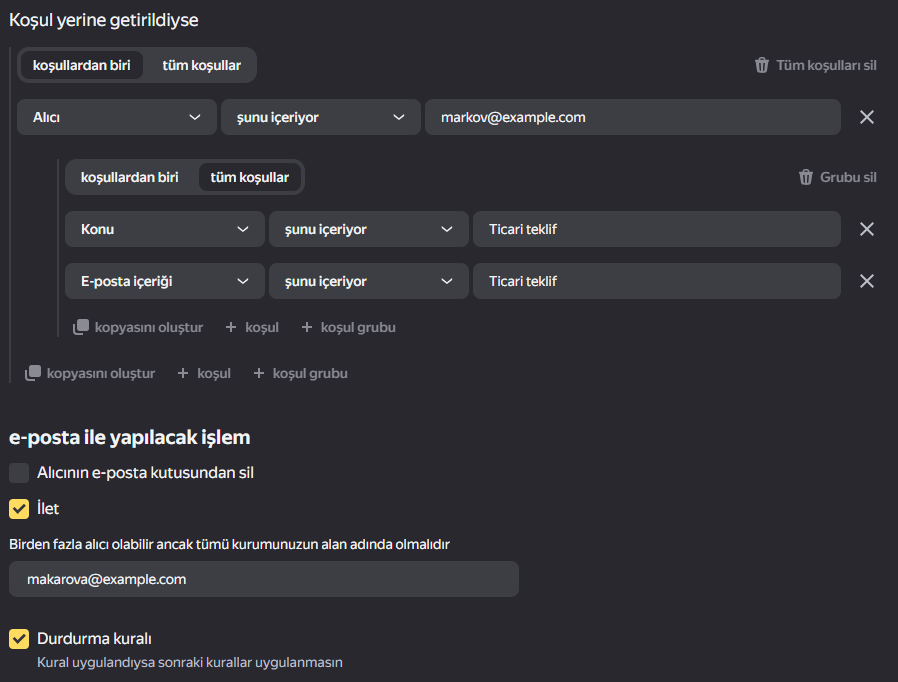
Task: Click the makarova@example.com forwarding address field
Action: (x=264, y=579)
